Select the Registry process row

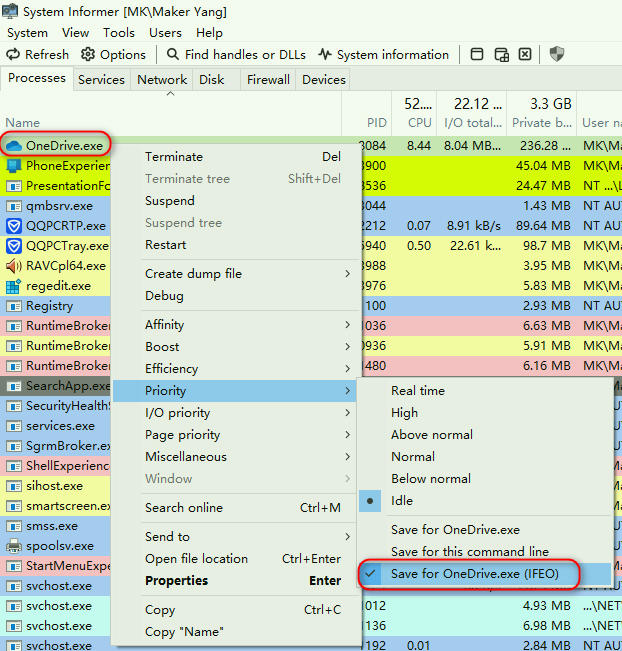click(x=49, y=306)
